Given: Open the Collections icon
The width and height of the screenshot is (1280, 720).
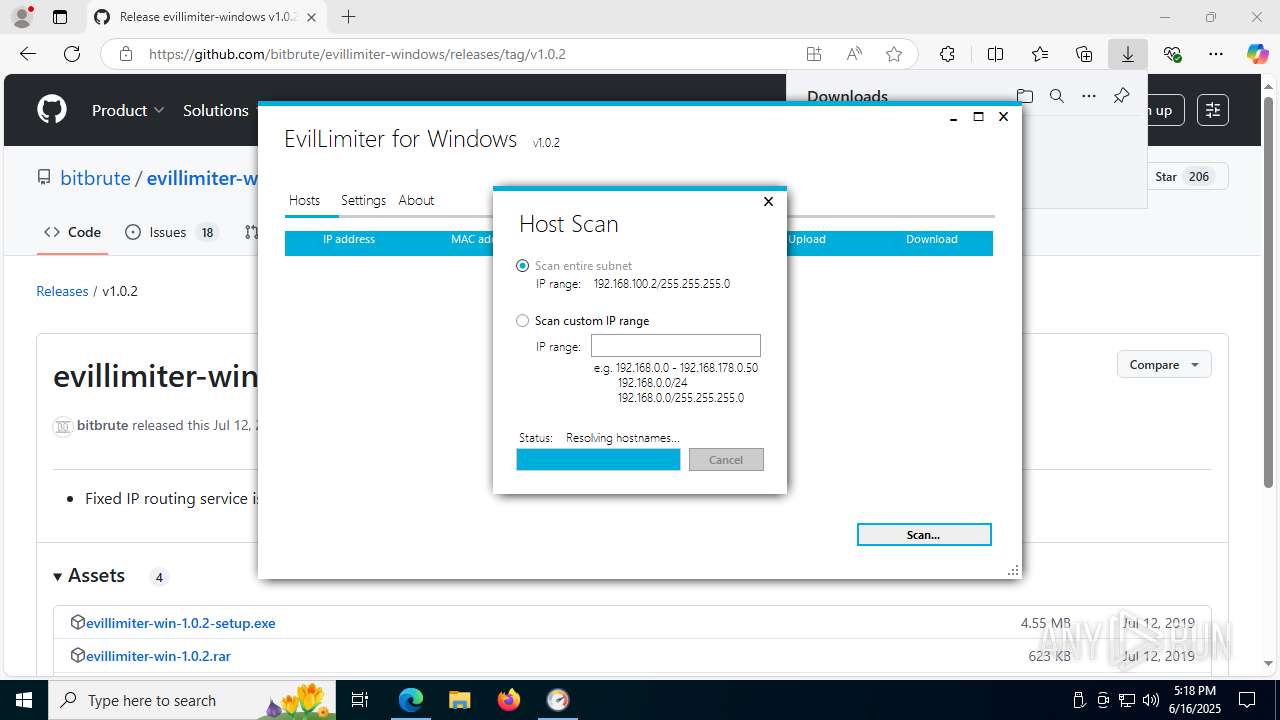Looking at the screenshot, I should tap(1084, 54).
